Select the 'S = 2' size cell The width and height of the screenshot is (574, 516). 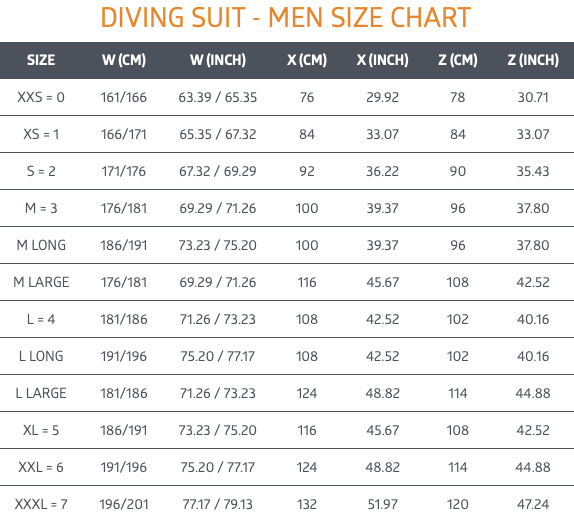click(x=41, y=171)
